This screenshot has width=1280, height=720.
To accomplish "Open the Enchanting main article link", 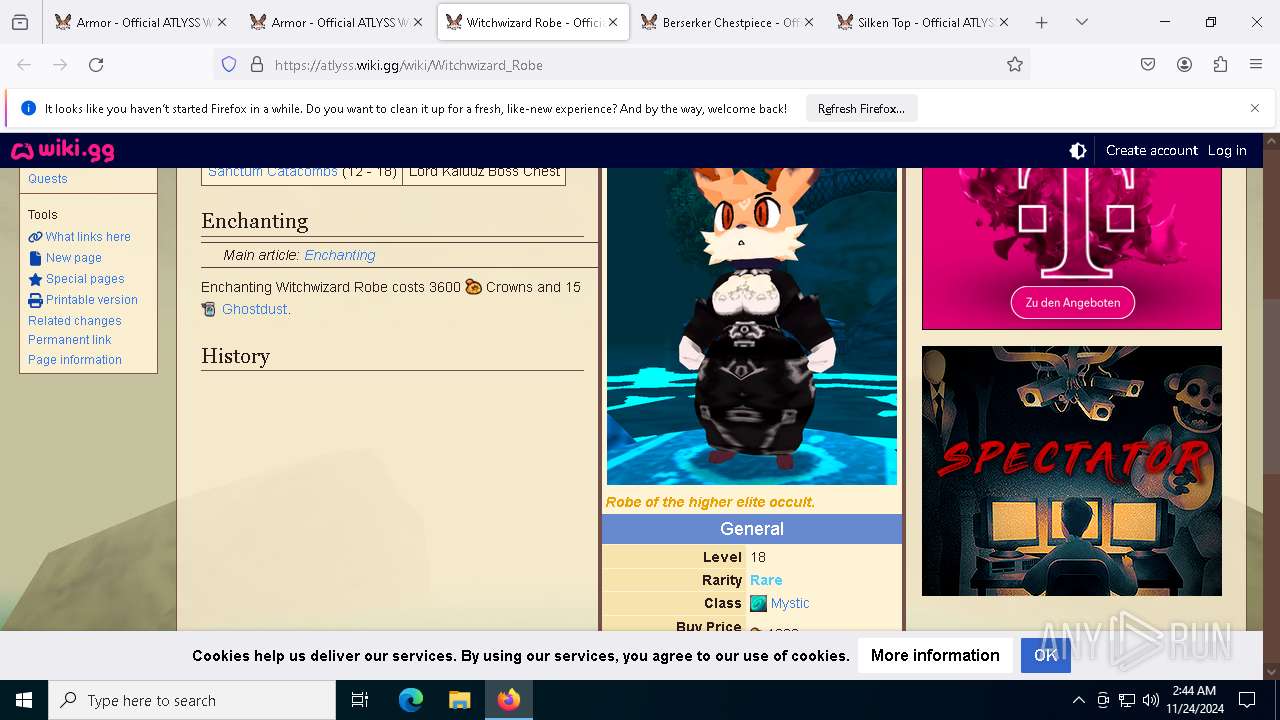I will click(340, 255).
